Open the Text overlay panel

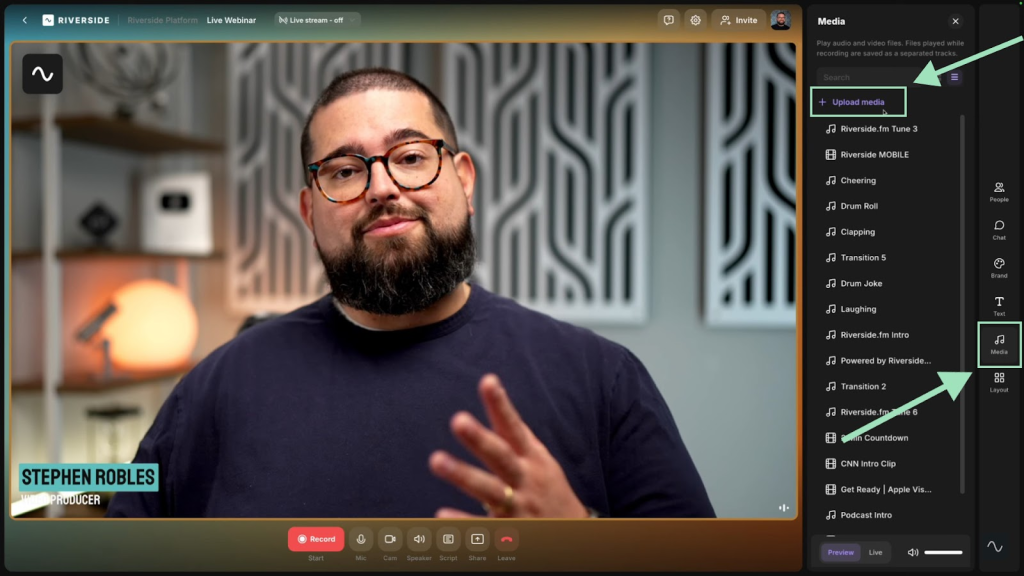click(999, 306)
